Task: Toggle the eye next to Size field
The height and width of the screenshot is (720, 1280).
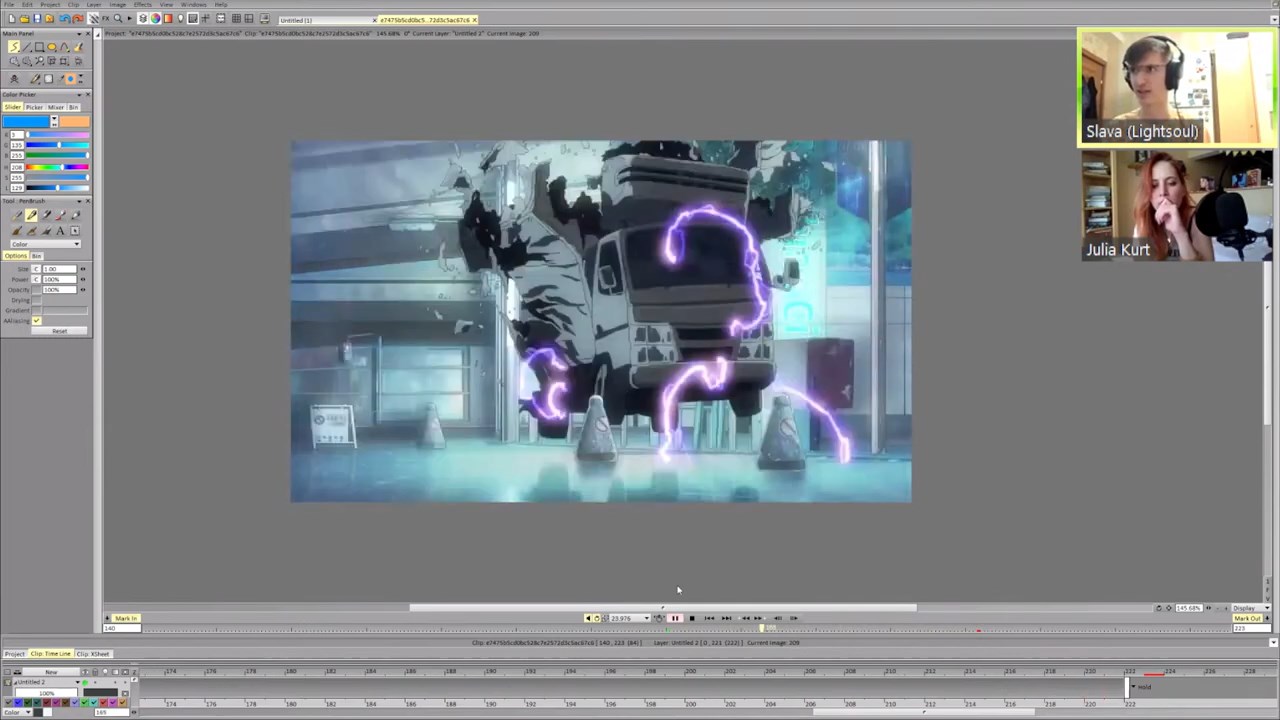Action: point(82,269)
